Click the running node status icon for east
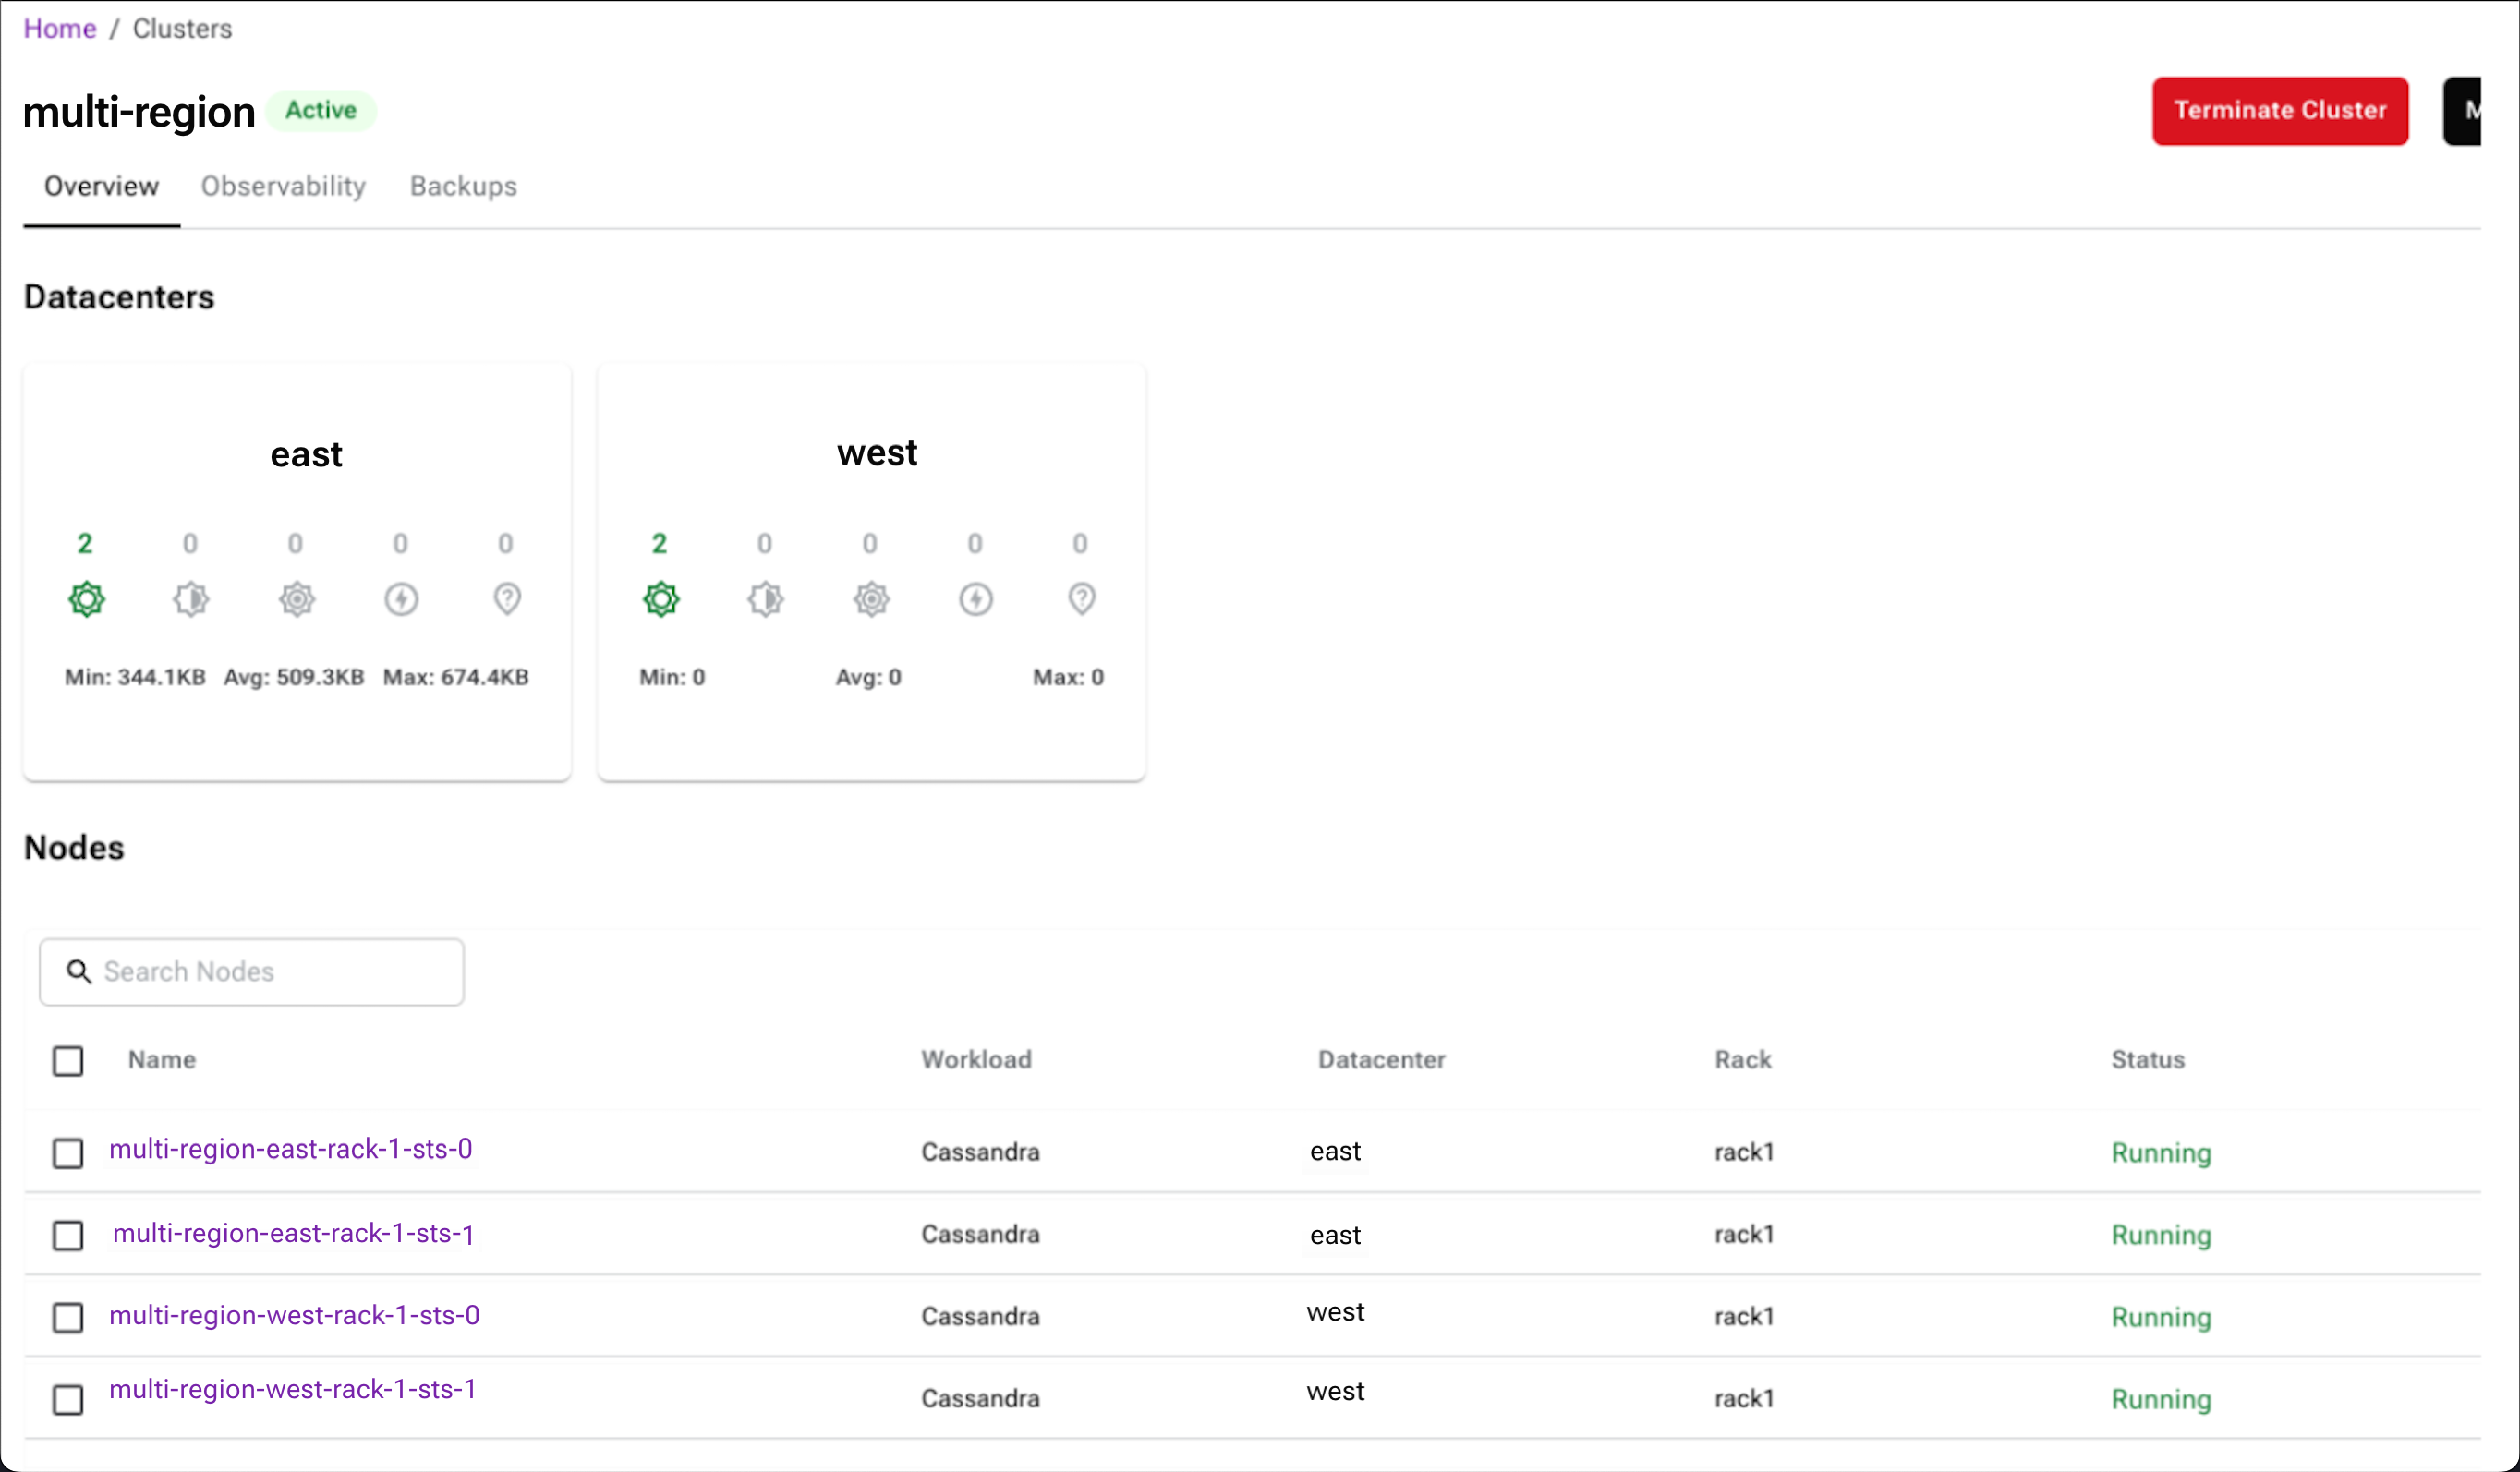The width and height of the screenshot is (2520, 1472). pos(86,597)
